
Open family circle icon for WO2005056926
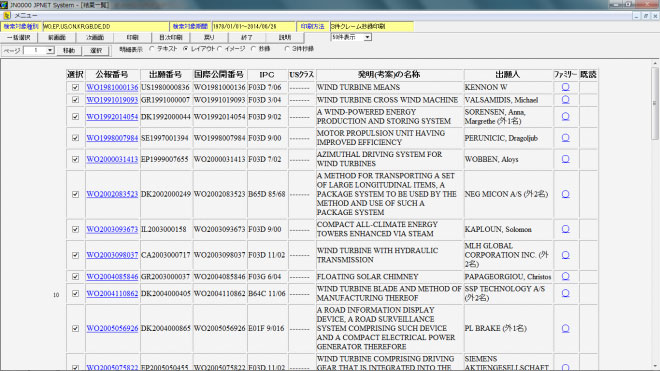pyautogui.click(x=565, y=328)
